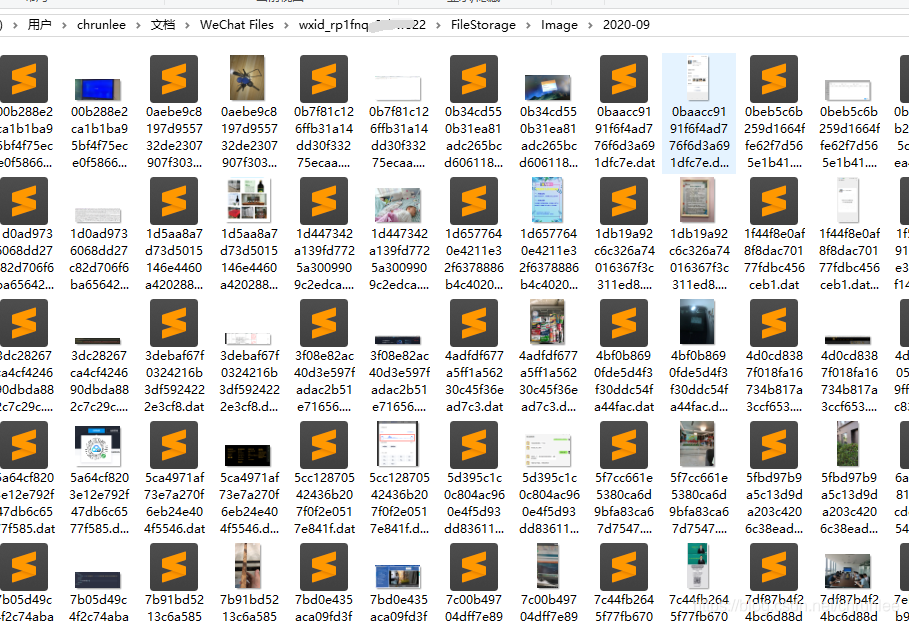Go to 用户 folder in address bar
The image size is (909, 624).
tap(39, 25)
